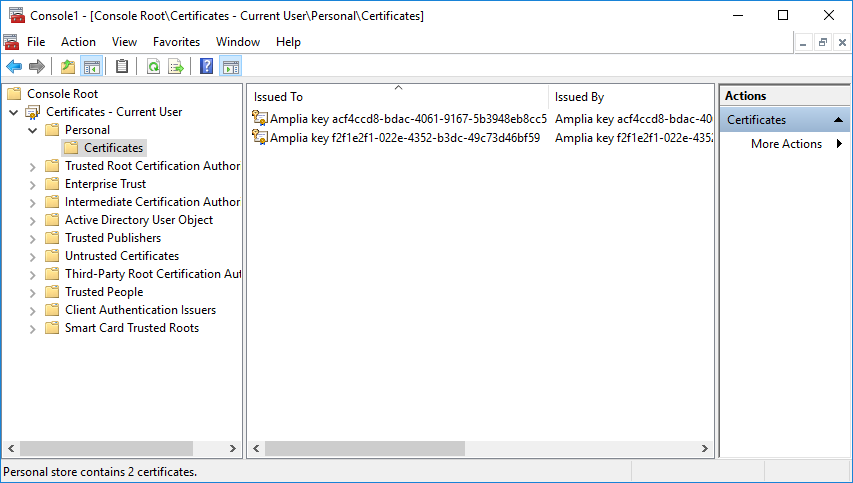The height and width of the screenshot is (483, 853).
Task: Click Issued By value for acf4ccd8 row
Action: [633, 119]
